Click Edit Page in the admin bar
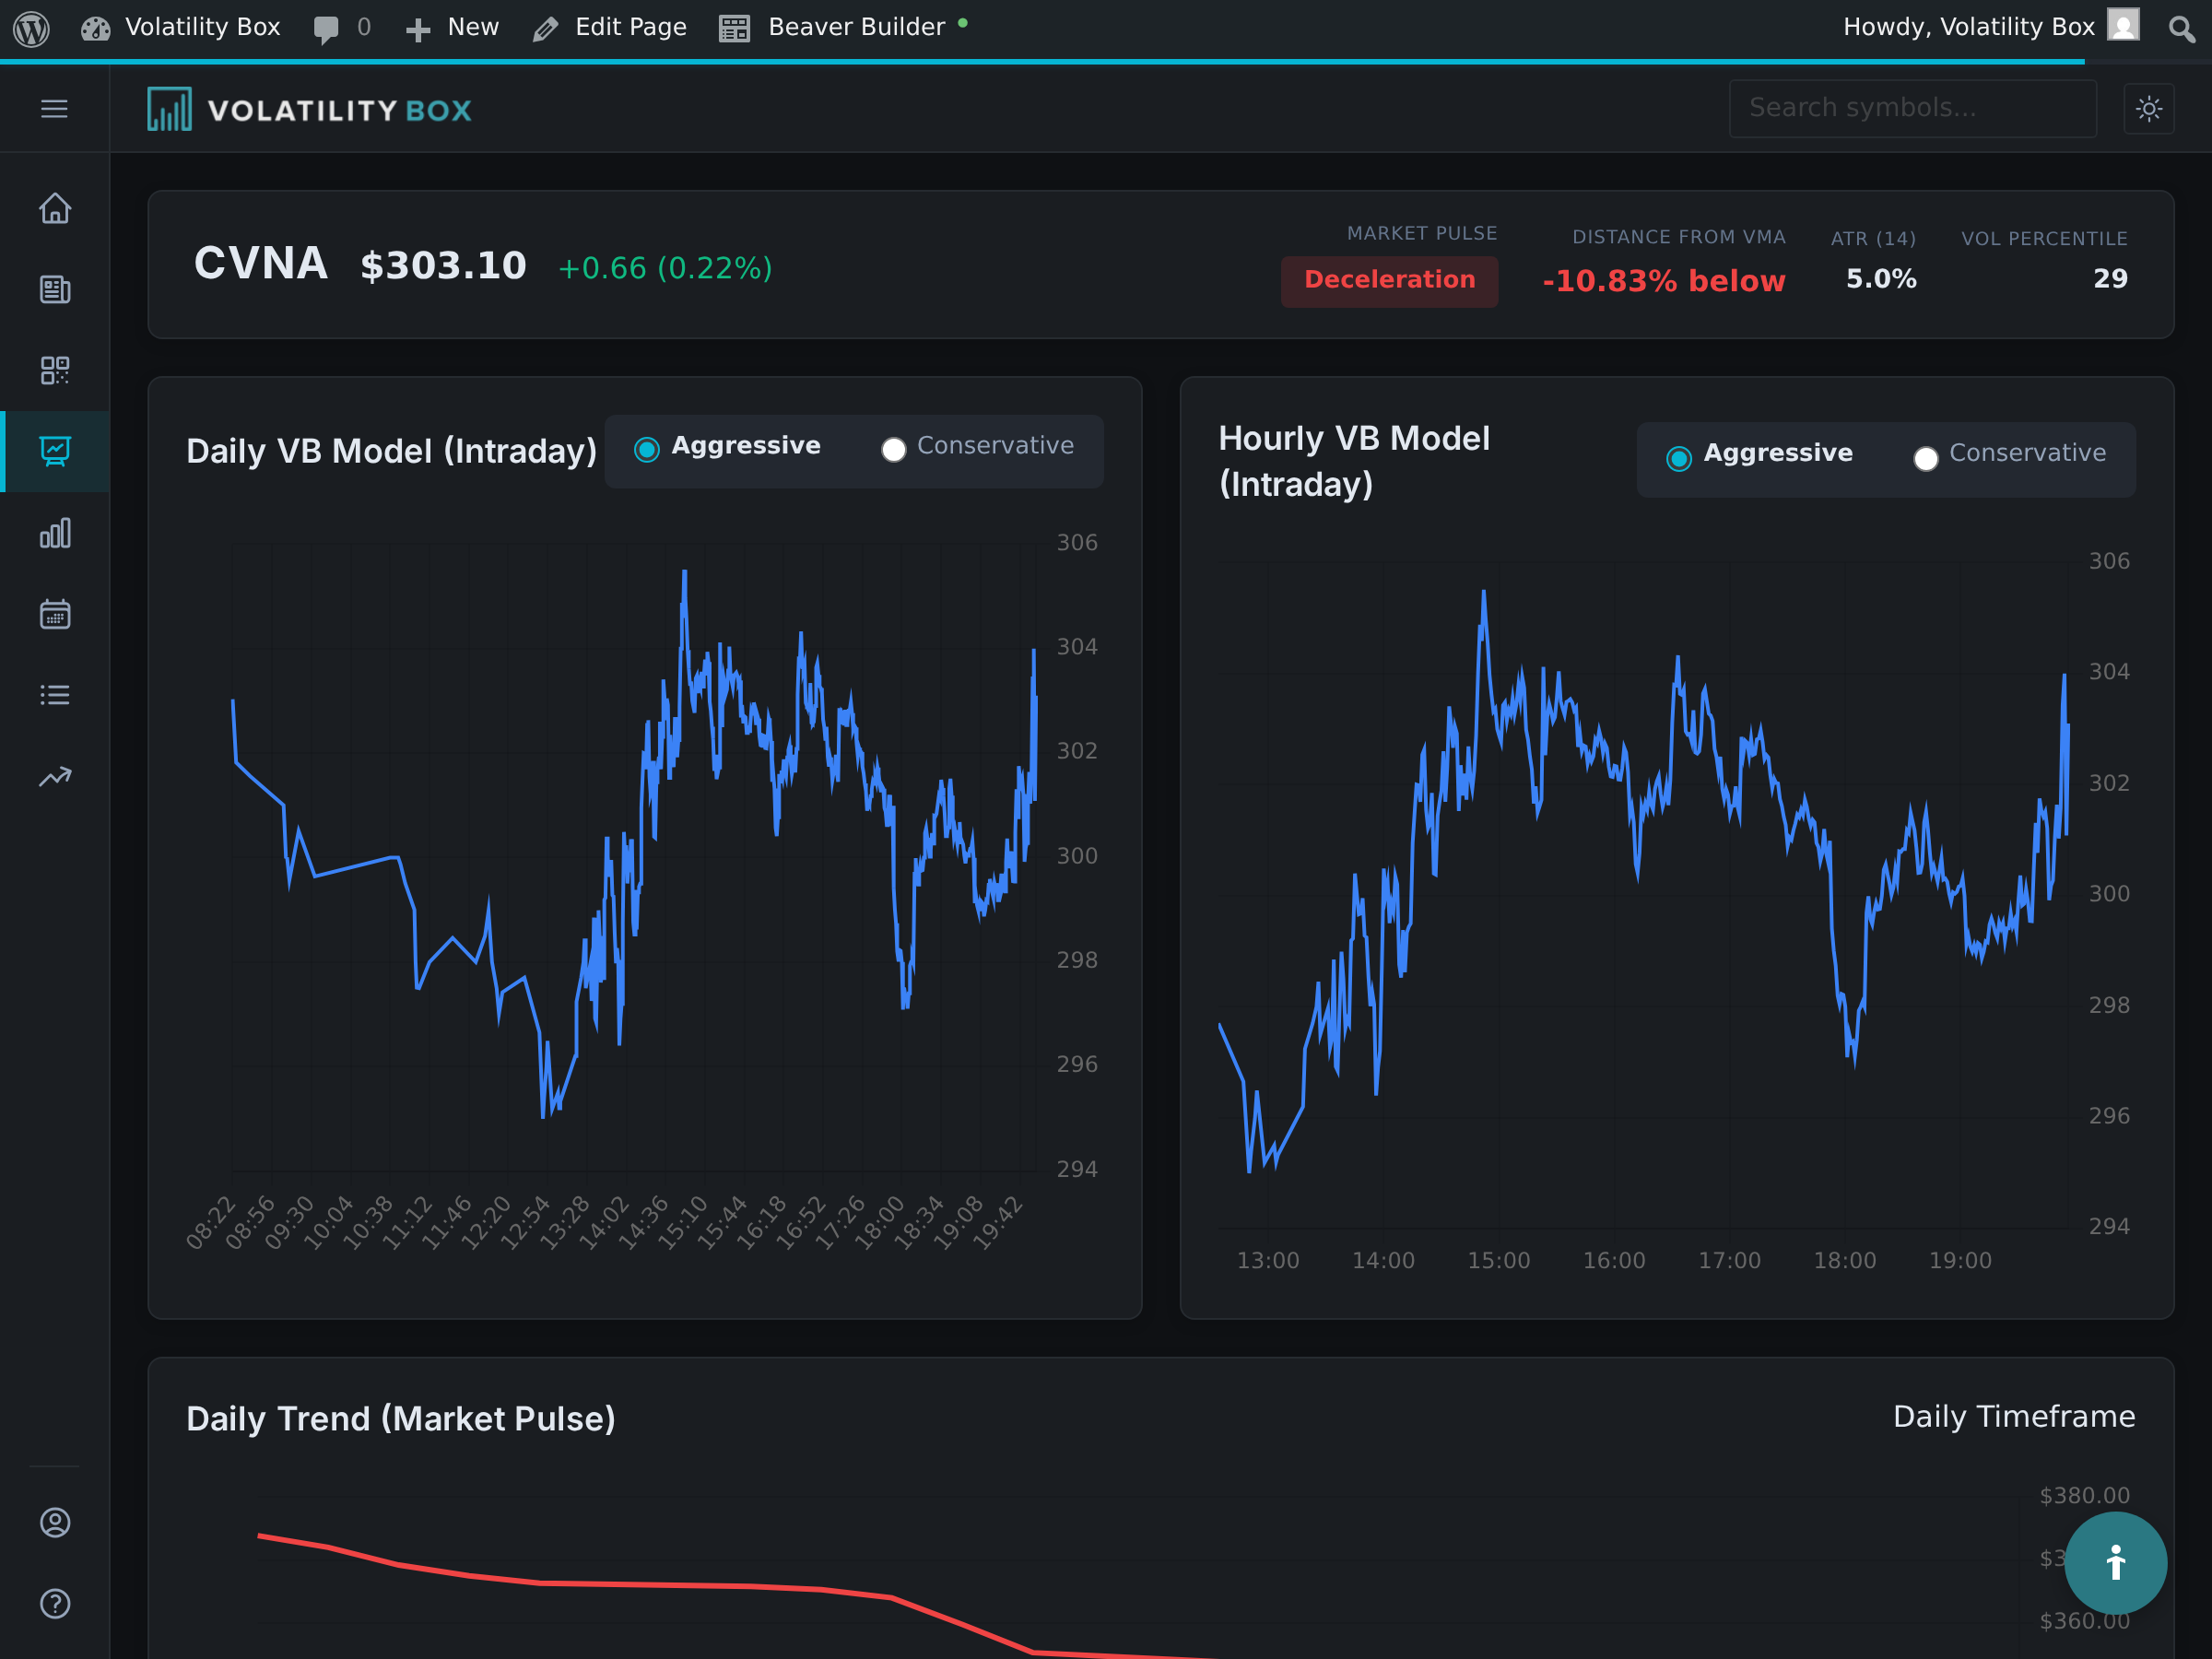Screen dimensions: 2212x1659 tap(610, 28)
